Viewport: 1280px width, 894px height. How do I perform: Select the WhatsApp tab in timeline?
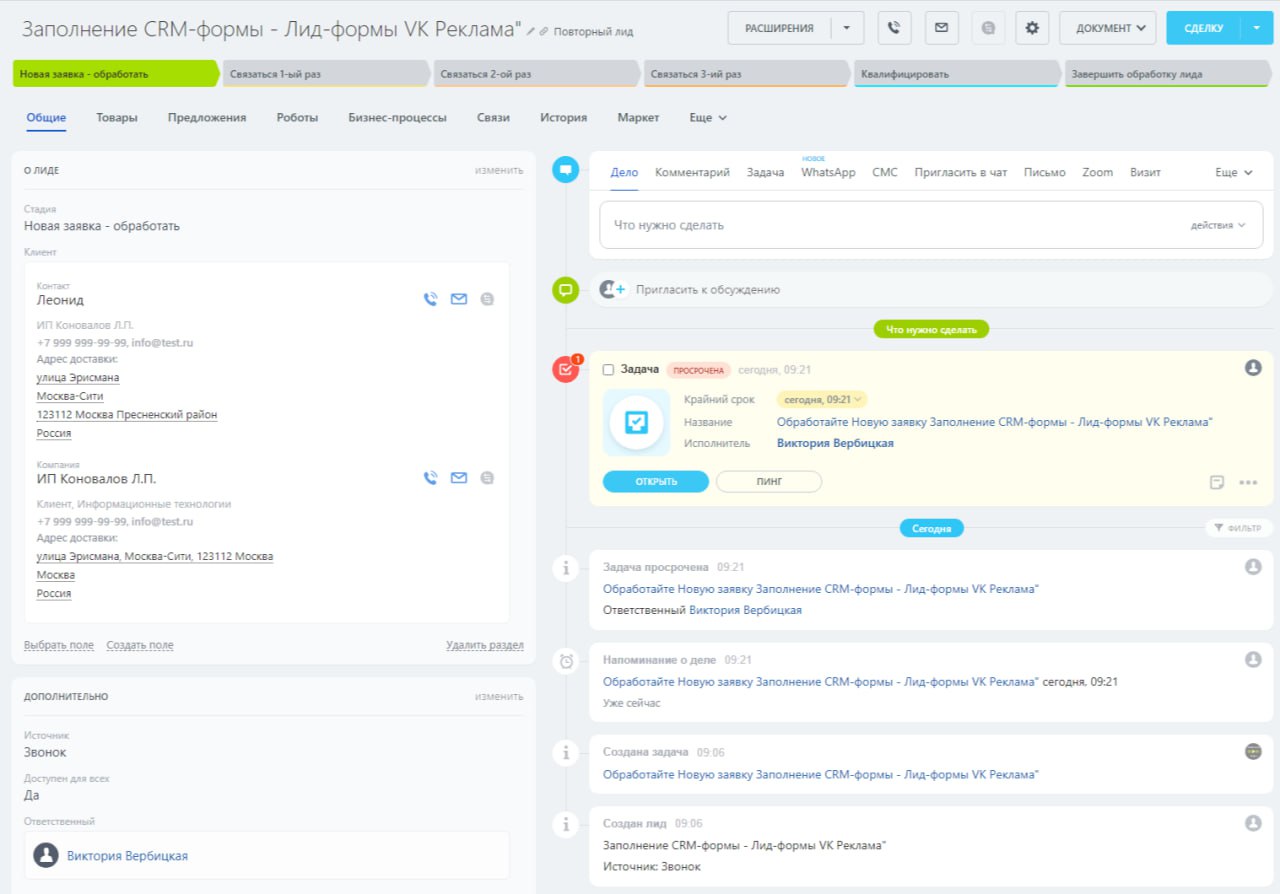(828, 173)
